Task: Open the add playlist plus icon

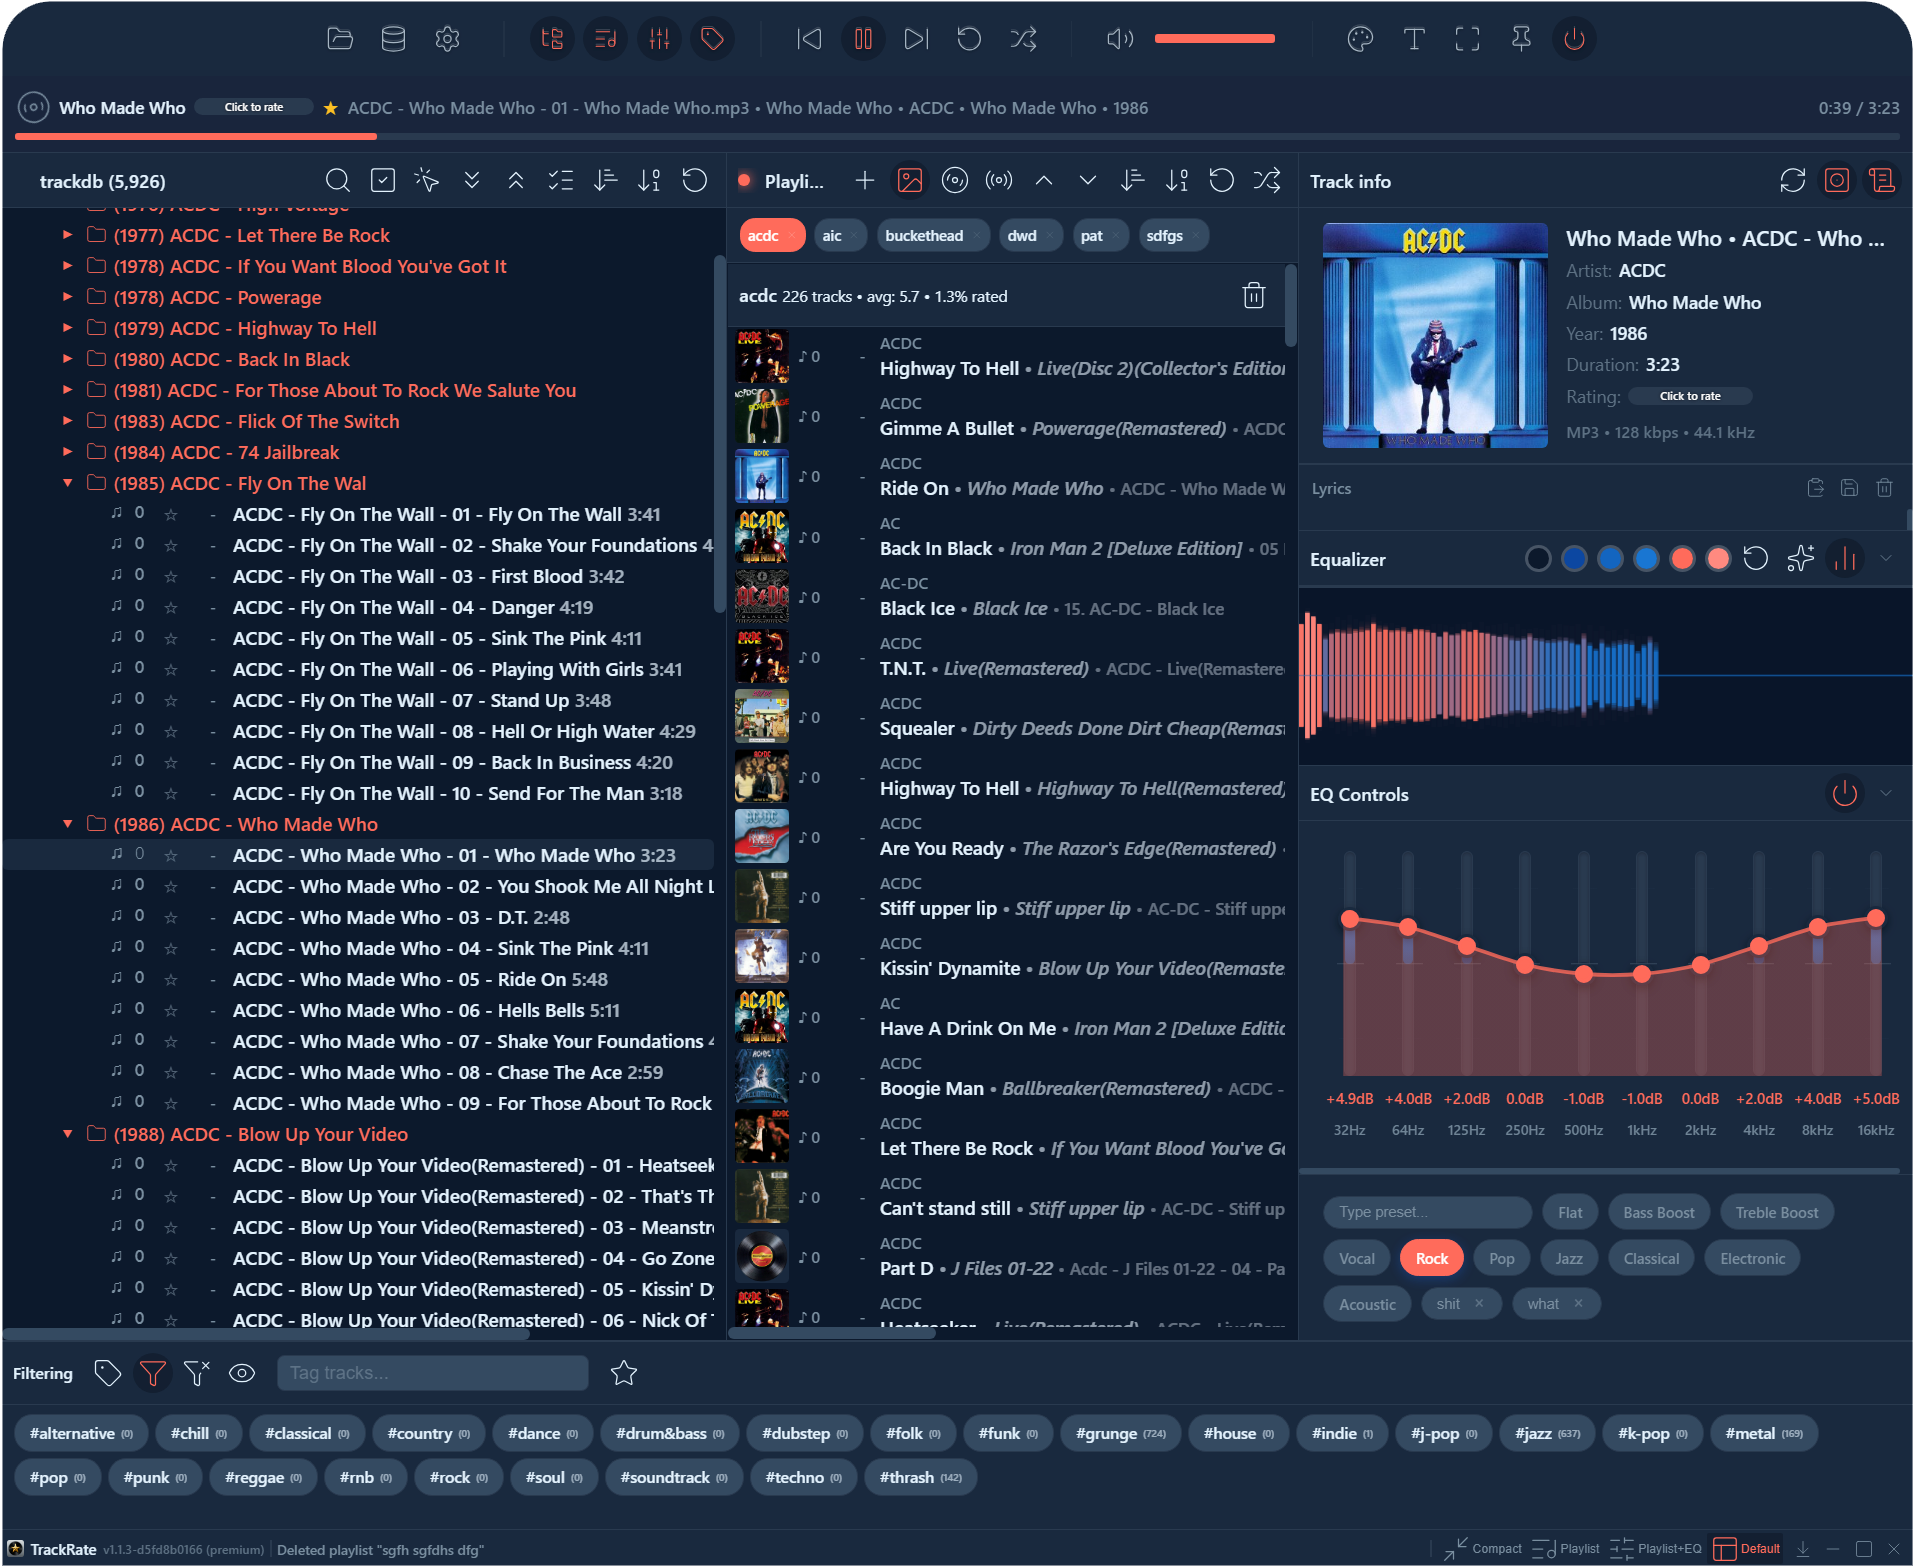Action: 864,180
